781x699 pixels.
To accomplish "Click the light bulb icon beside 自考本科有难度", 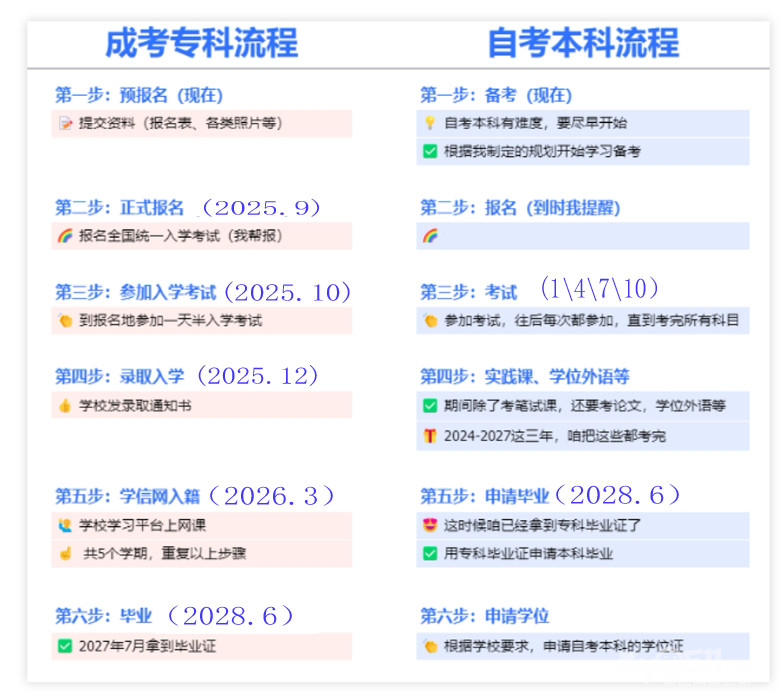I will click(430, 123).
